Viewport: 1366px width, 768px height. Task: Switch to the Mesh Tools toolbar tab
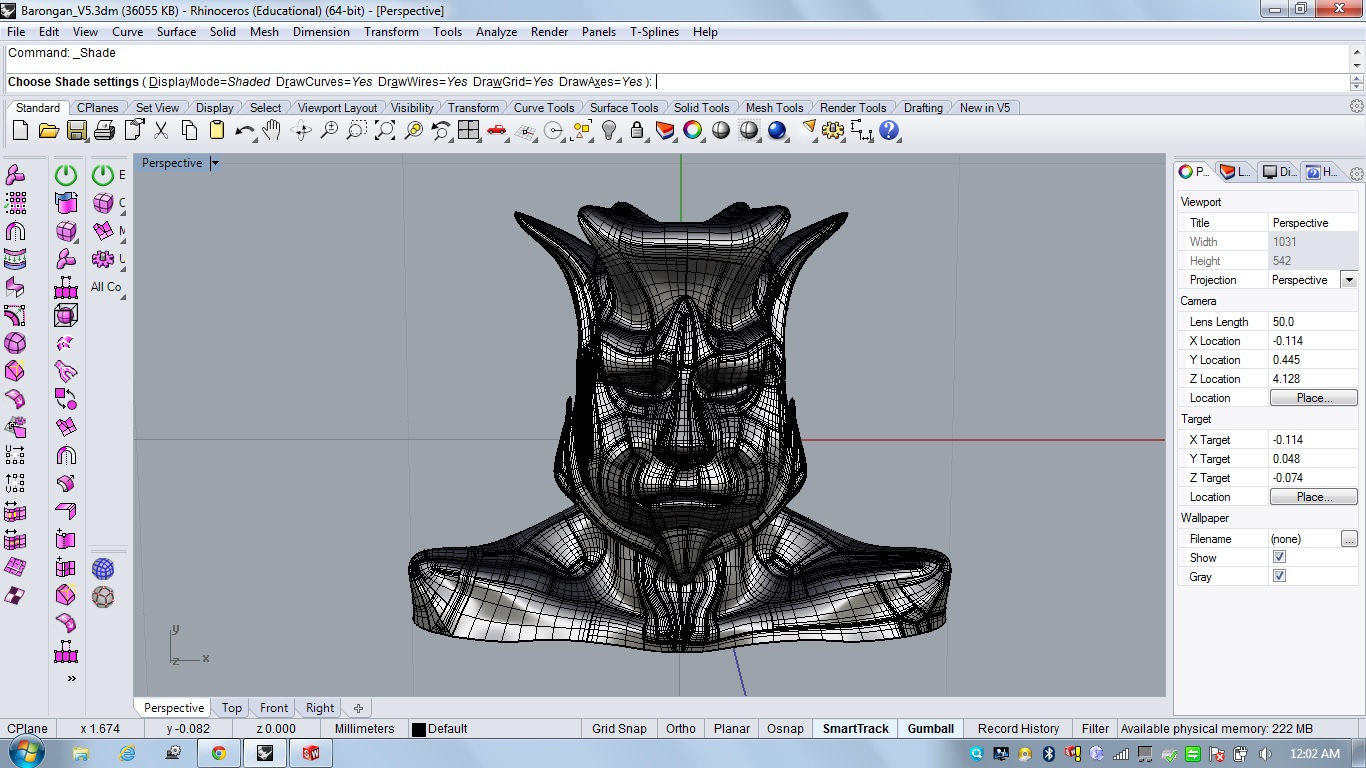[774, 108]
